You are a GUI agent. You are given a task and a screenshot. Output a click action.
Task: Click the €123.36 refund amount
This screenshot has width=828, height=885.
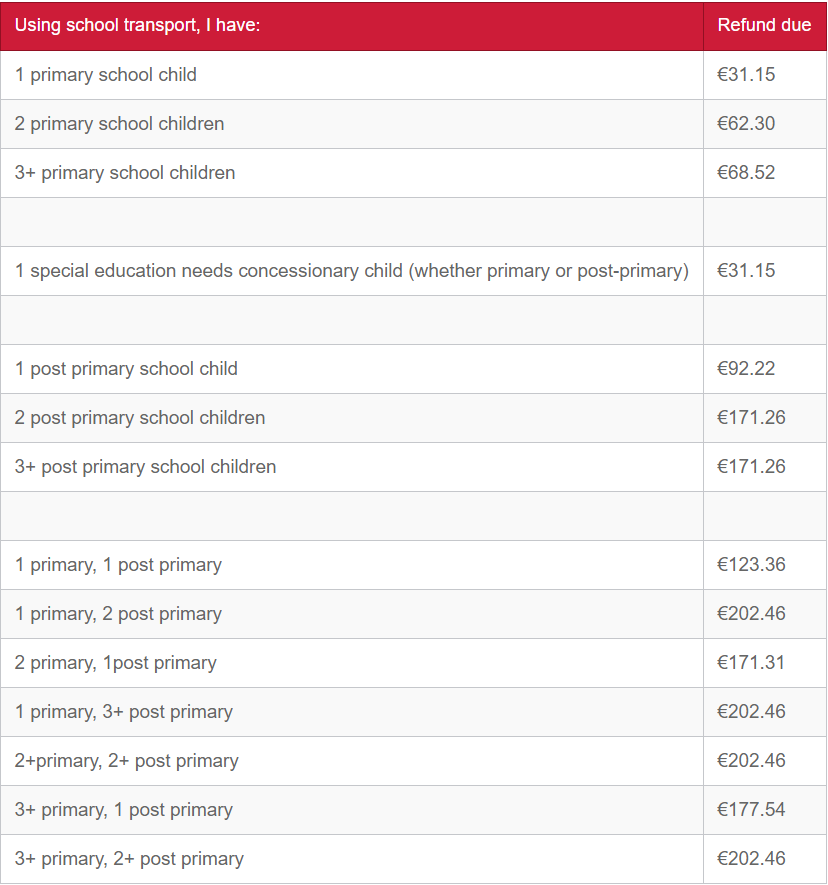pyautogui.click(x=751, y=564)
